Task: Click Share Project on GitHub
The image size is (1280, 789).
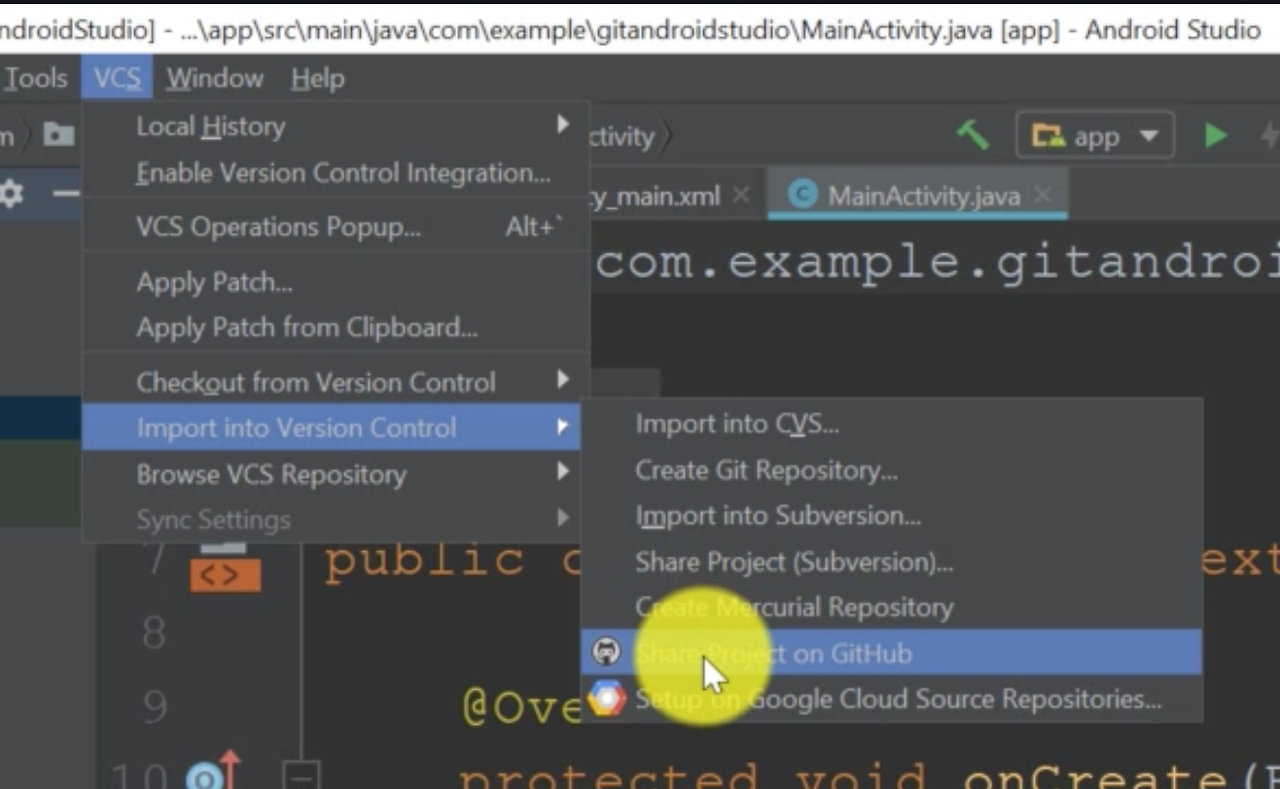Action: (x=891, y=653)
